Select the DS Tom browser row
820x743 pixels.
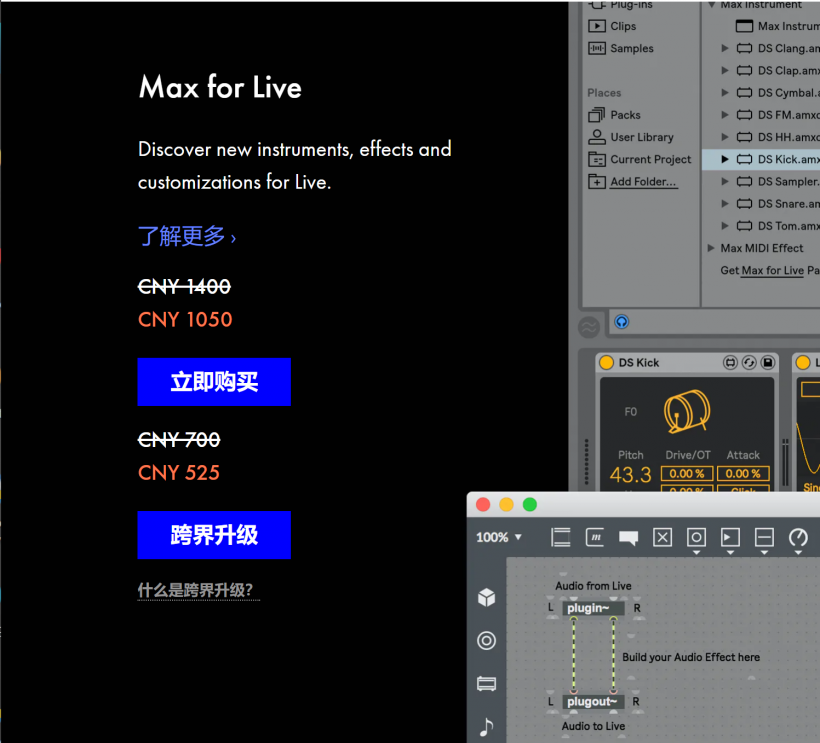(761, 226)
